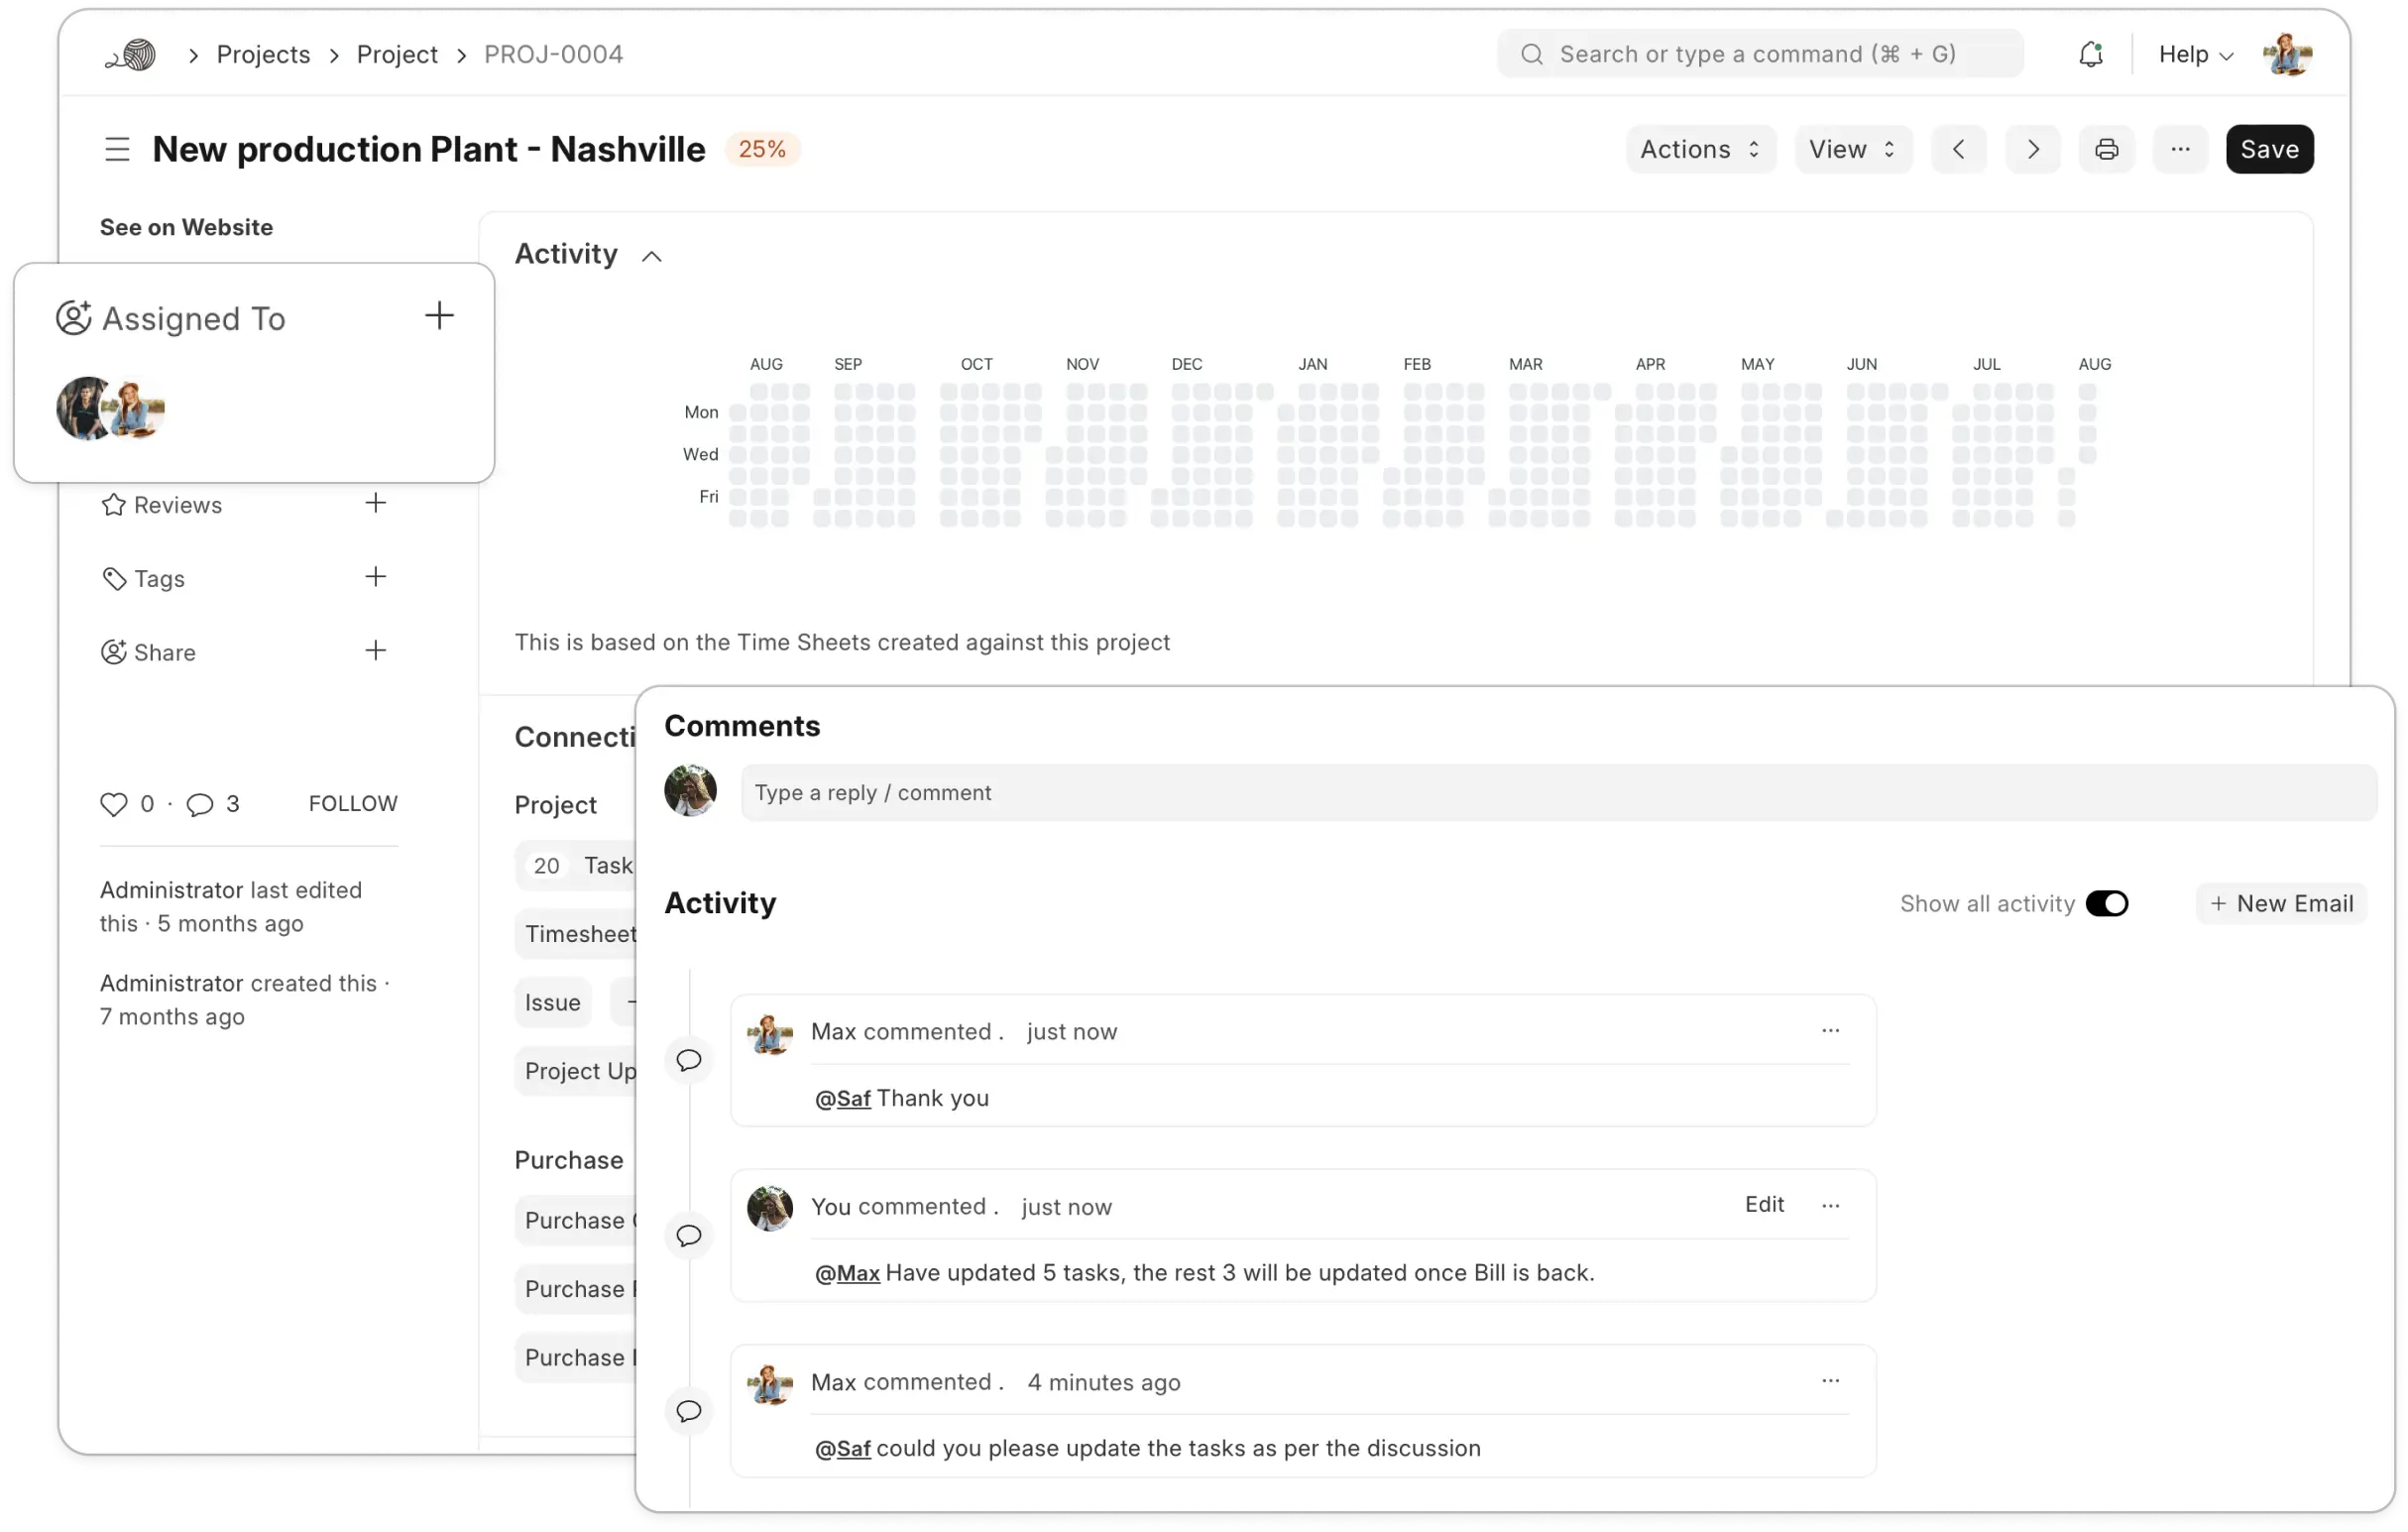Image resolution: width=2408 pixels, height=1532 pixels.
Task: Toggle the Show all activity switch
Action: [2106, 903]
